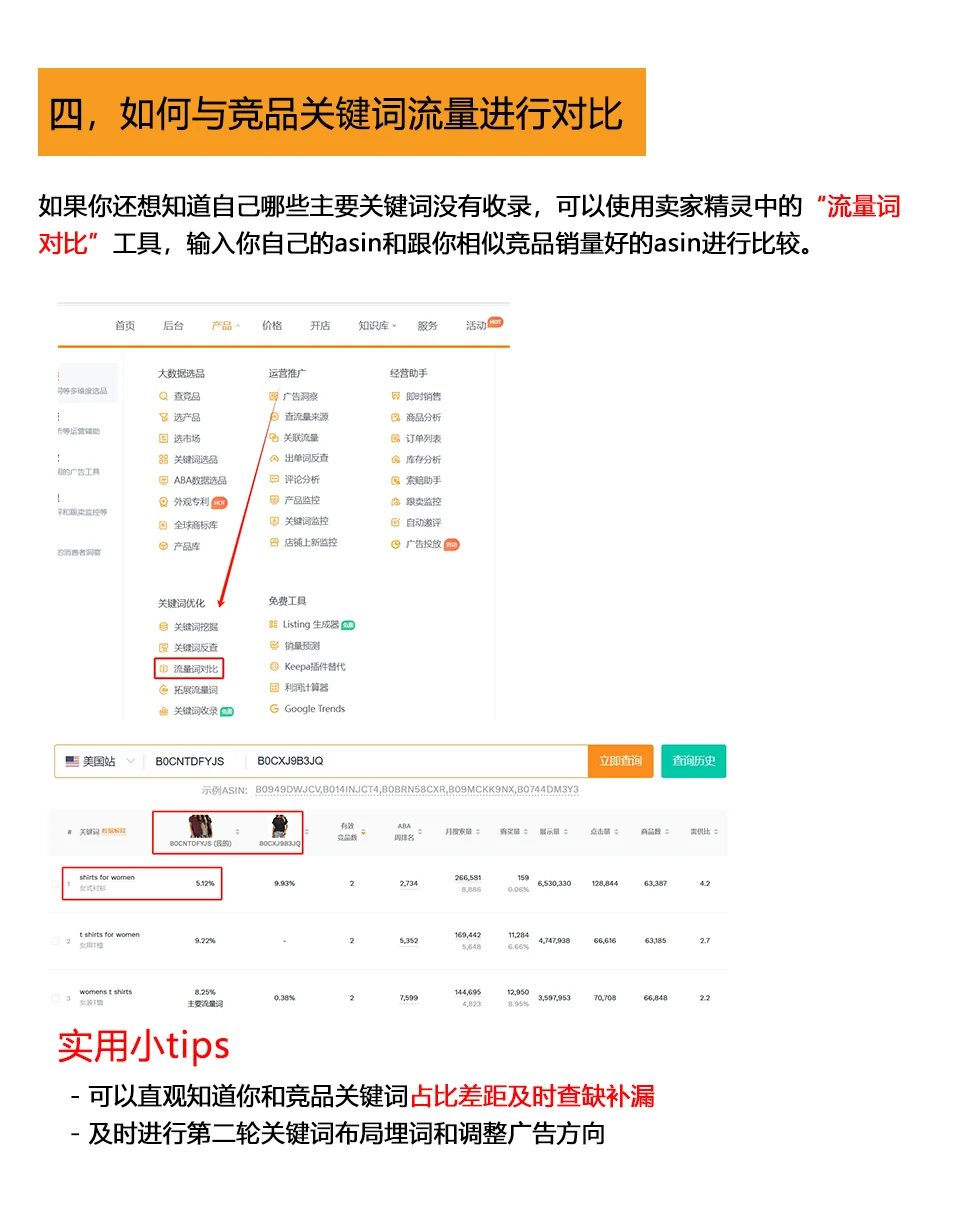Click the 选产品 funnel icon
Screen dimensions: 980x1226
(163, 418)
